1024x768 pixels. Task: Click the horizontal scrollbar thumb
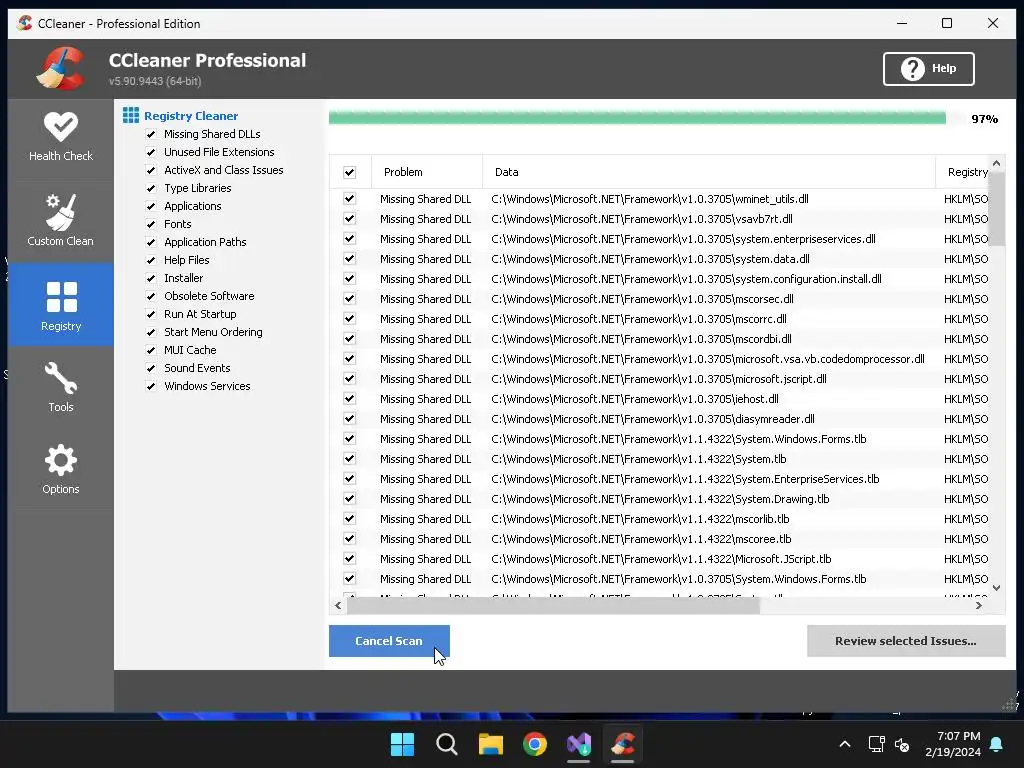(552, 605)
